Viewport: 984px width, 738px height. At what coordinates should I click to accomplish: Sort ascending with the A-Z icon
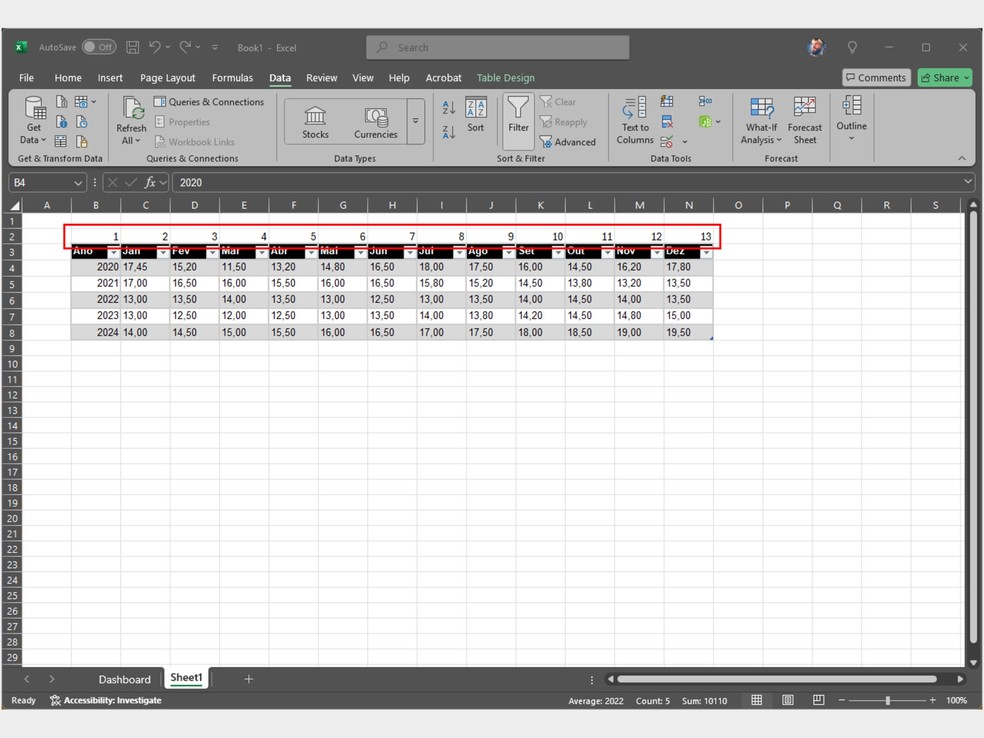pyautogui.click(x=449, y=107)
